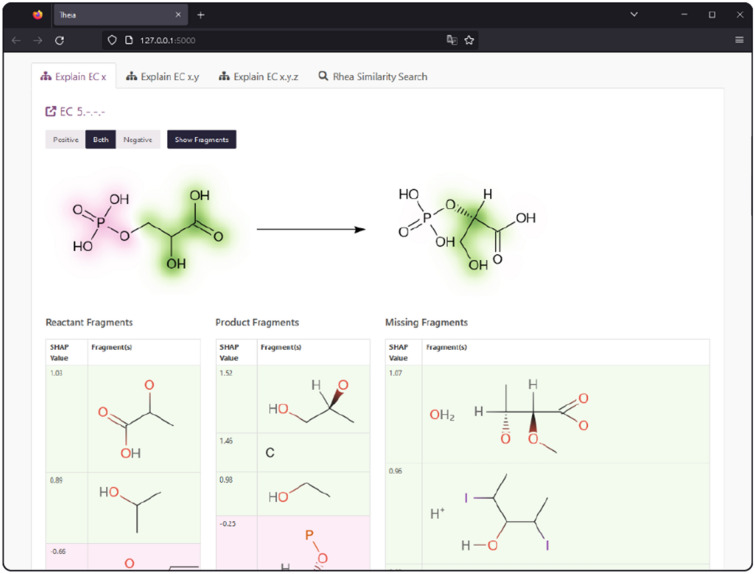The width and height of the screenshot is (755, 574).
Task: Reload the current page
Action: (59, 40)
